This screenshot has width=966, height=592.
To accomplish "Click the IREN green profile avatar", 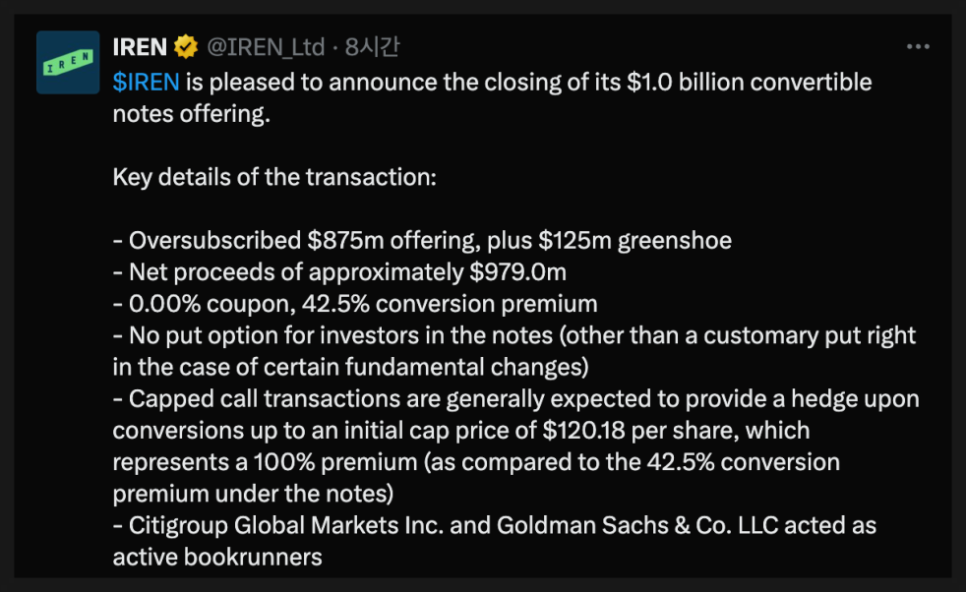I will pos(68,62).
